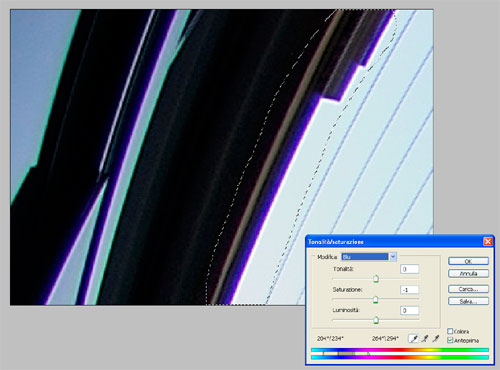This screenshot has height=370, width=500.
Task: Click the color range bar between spectrum strips
Action: point(400,353)
